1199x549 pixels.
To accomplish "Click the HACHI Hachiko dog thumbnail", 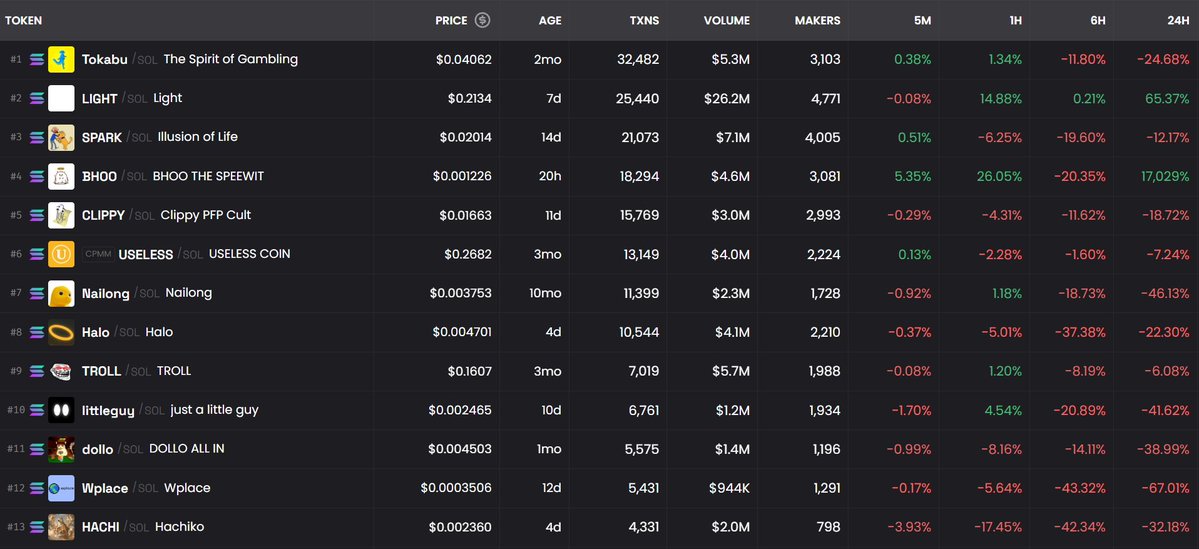I will click(61, 527).
